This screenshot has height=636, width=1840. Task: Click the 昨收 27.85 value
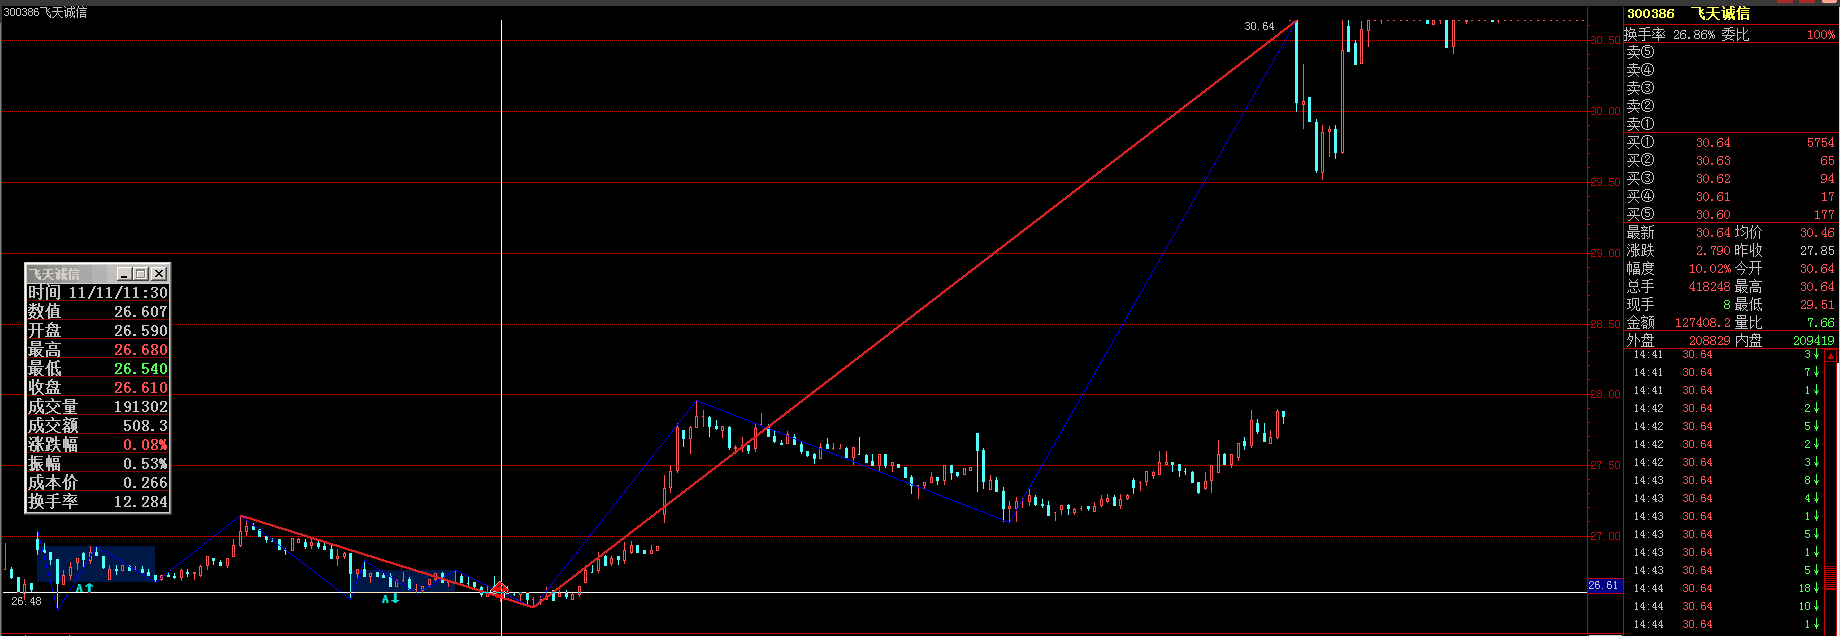coord(1817,251)
